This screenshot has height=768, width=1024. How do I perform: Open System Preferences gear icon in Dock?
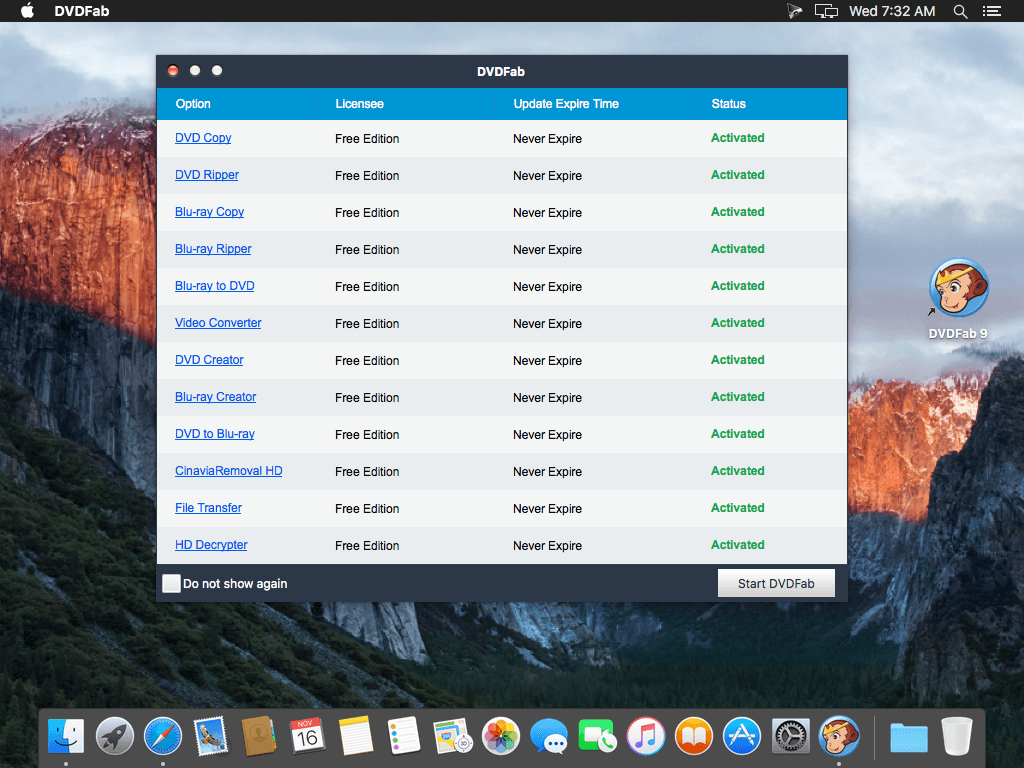tap(790, 736)
